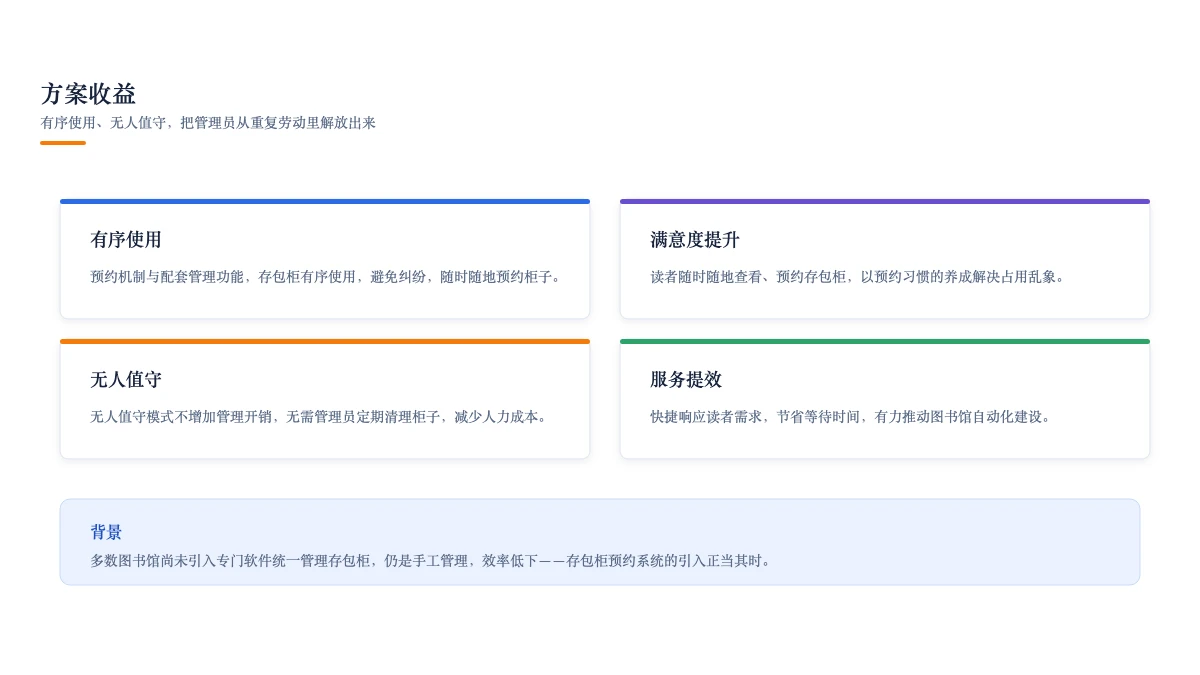This screenshot has height=675, width=1200.
Task: Select the description starting 预约机制与配套管理功能
Action: coord(328,277)
